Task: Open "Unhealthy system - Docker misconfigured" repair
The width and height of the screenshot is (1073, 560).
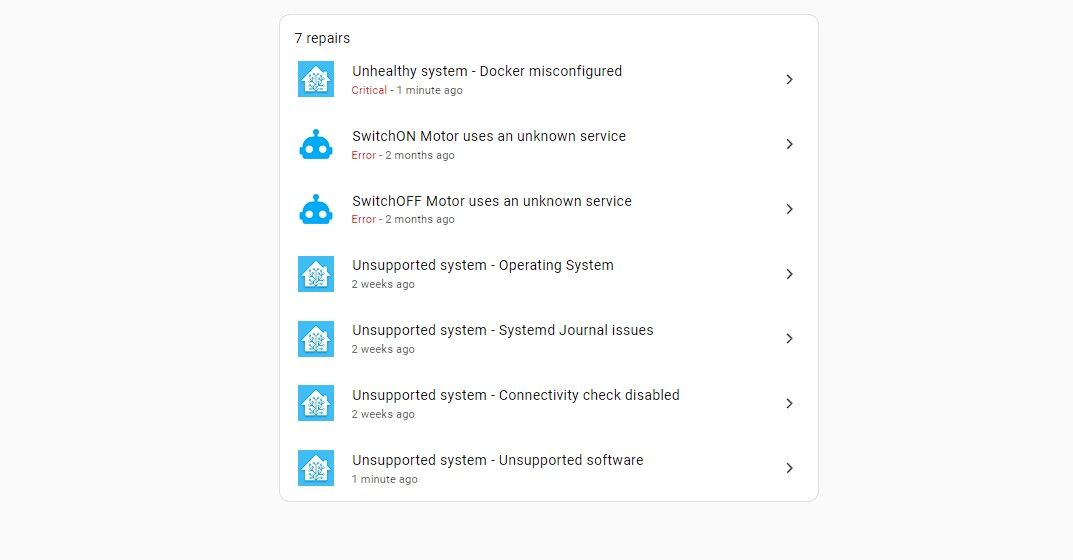Action: [x=487, y=71]
